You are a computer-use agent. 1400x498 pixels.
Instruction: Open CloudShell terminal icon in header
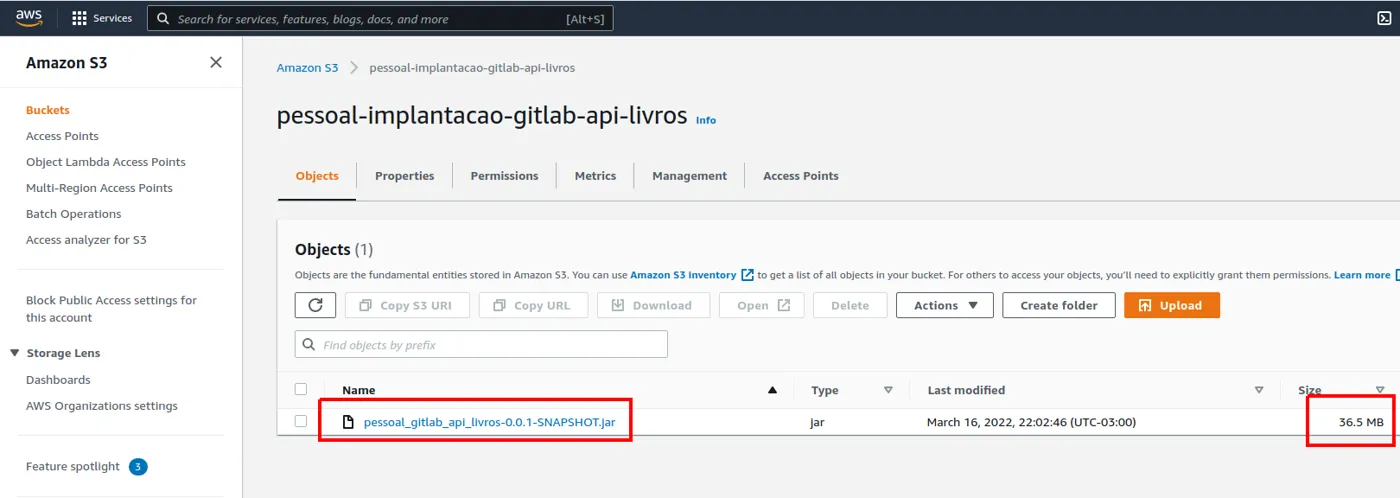click(1384, 18)
